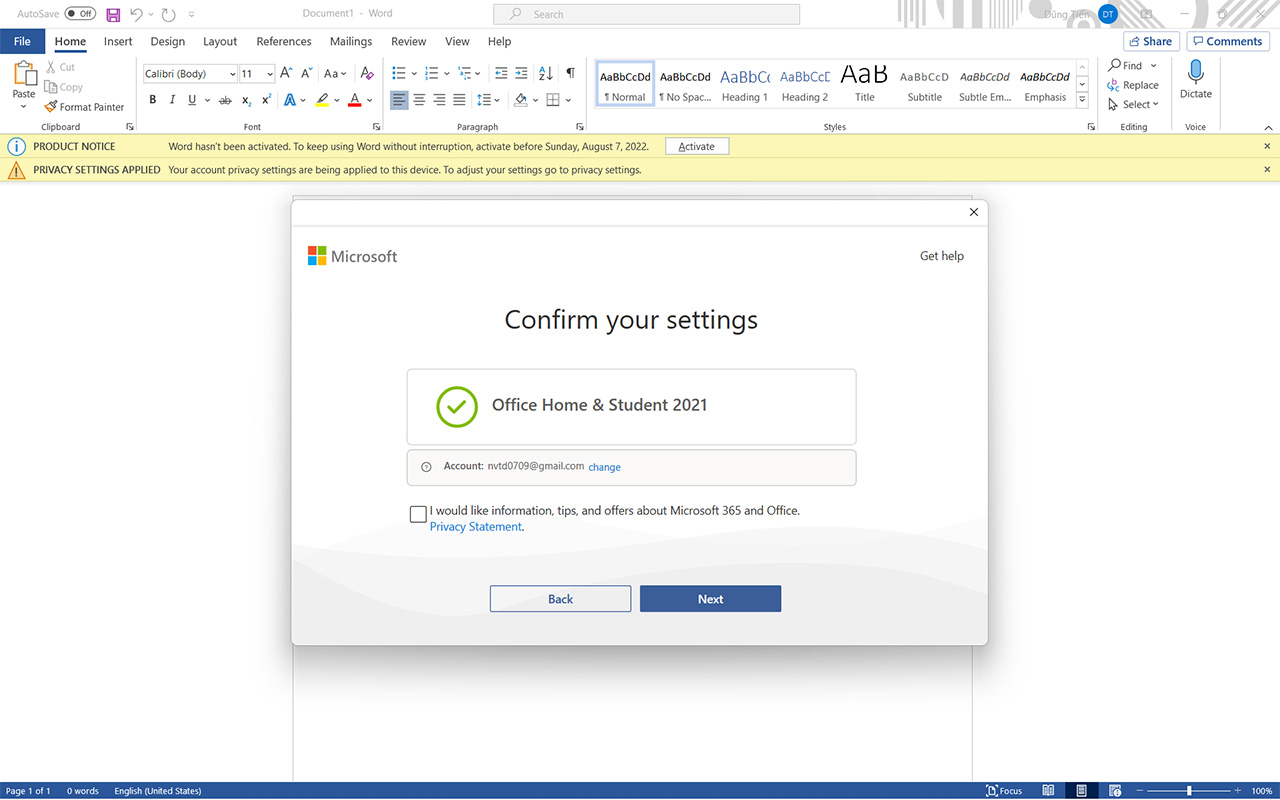Click the Dictate microphone icon

1195,72
